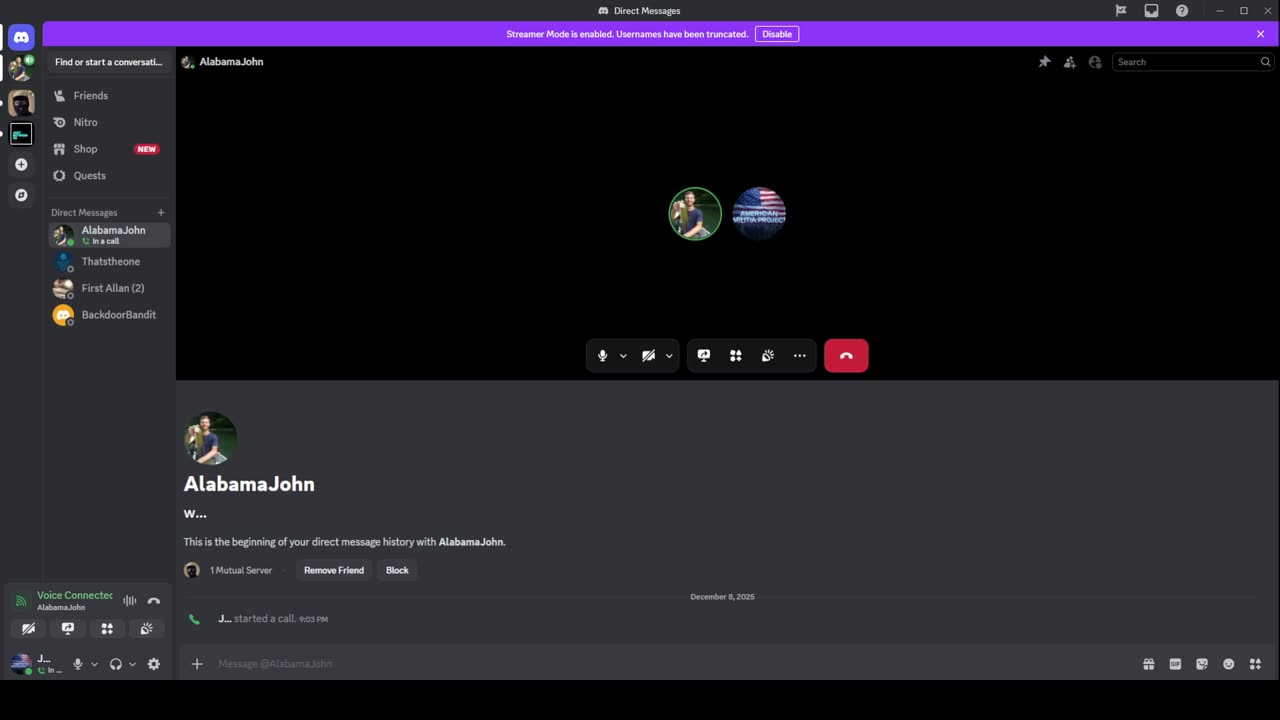Show user profile icon in header
Image resolution: width=1280 pixels, height=720 pixels.
point(1095,62)
